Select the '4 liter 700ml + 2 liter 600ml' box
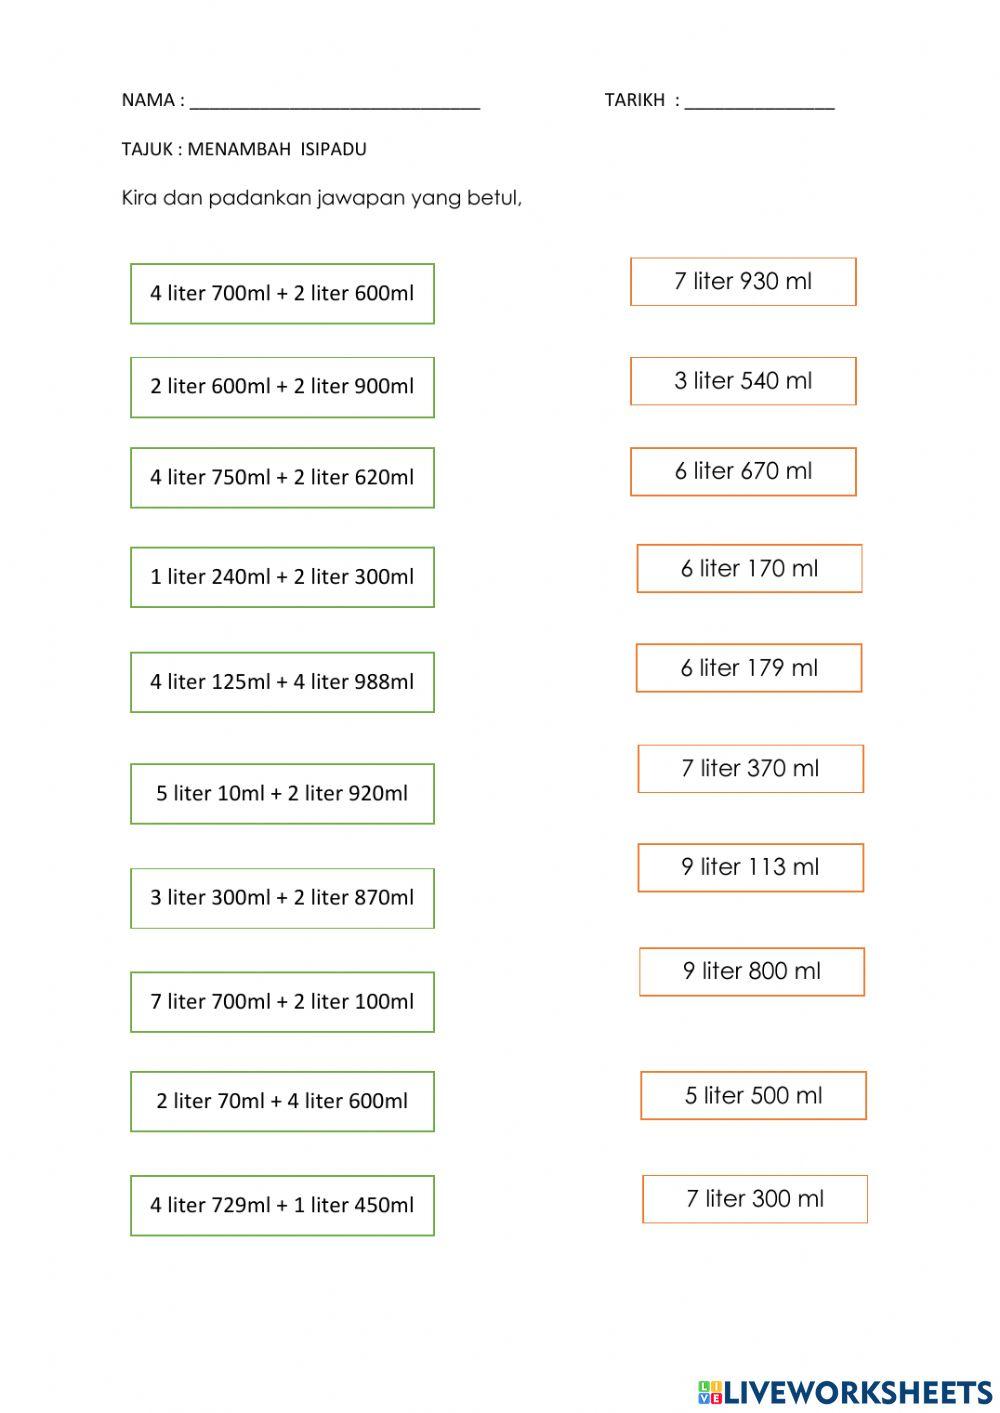 click(282, 294)
